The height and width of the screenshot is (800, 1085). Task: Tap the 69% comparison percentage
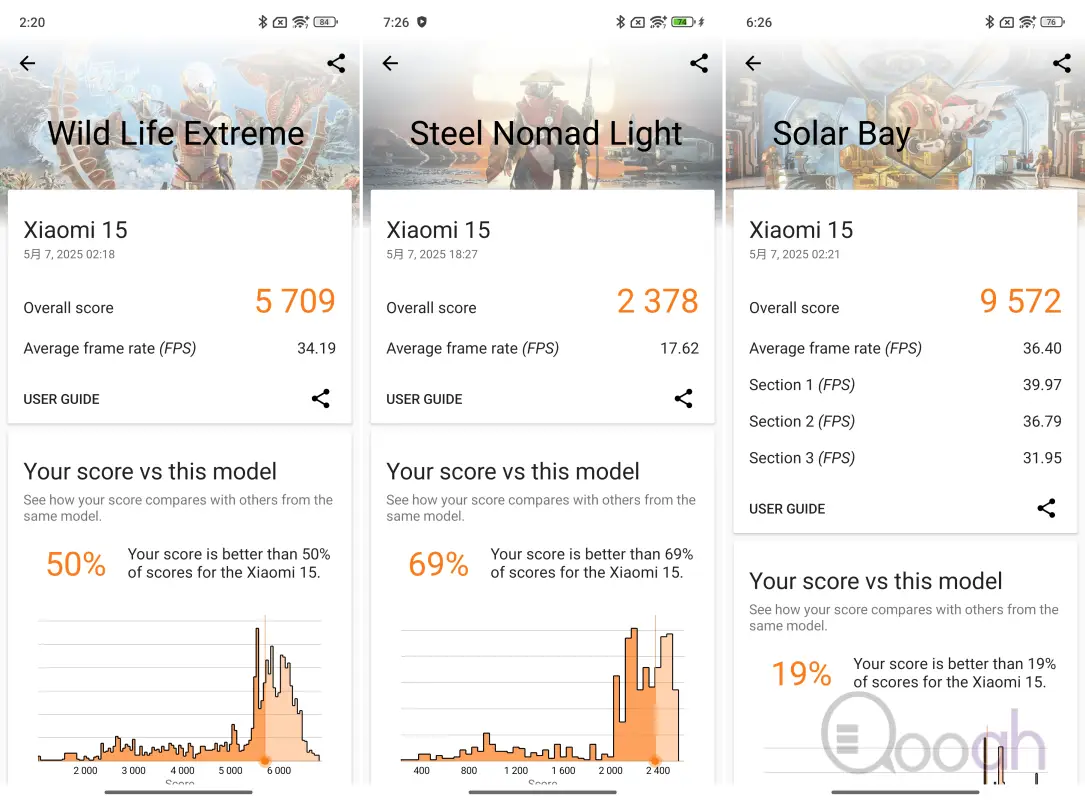439,564
